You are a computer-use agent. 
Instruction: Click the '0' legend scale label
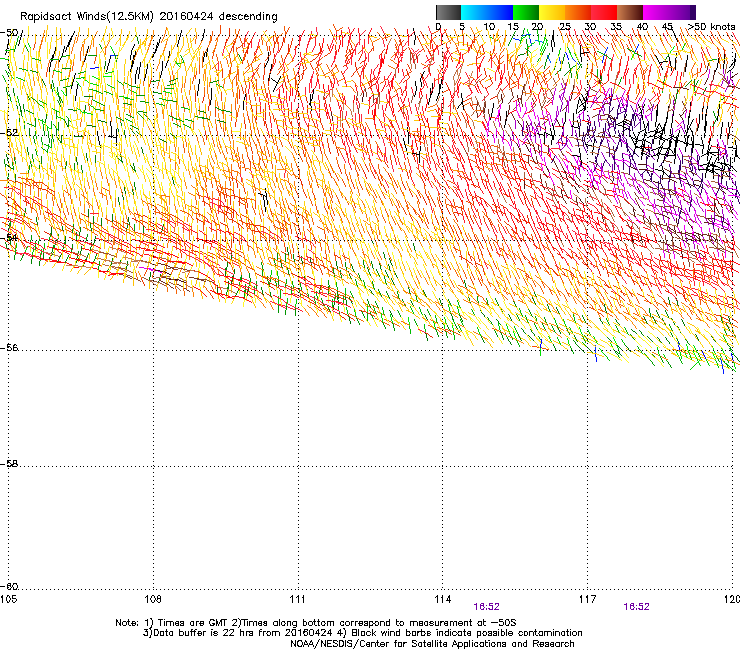pyautogui.click(x=438, y=27)
